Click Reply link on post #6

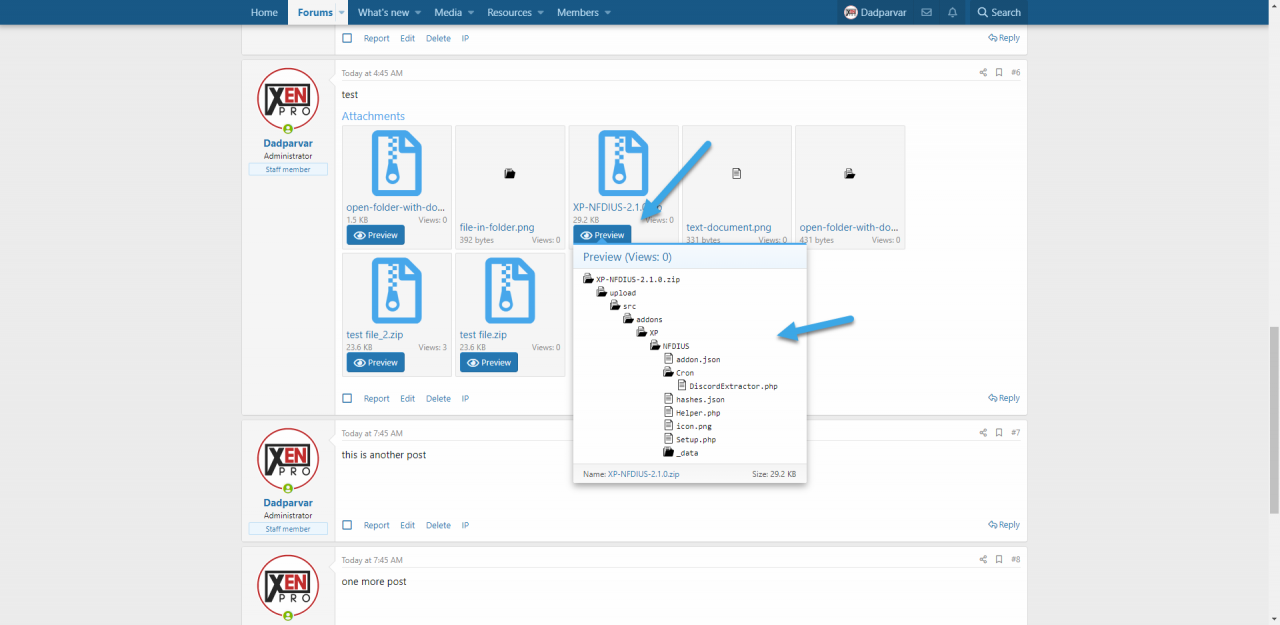(1004, 398)
